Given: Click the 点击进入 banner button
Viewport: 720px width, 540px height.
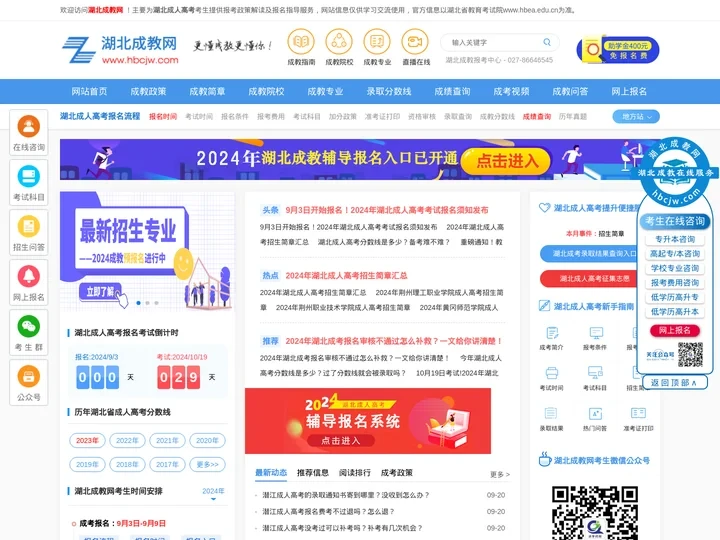Looking at the screenshot, I should click(x=506, y=161).
